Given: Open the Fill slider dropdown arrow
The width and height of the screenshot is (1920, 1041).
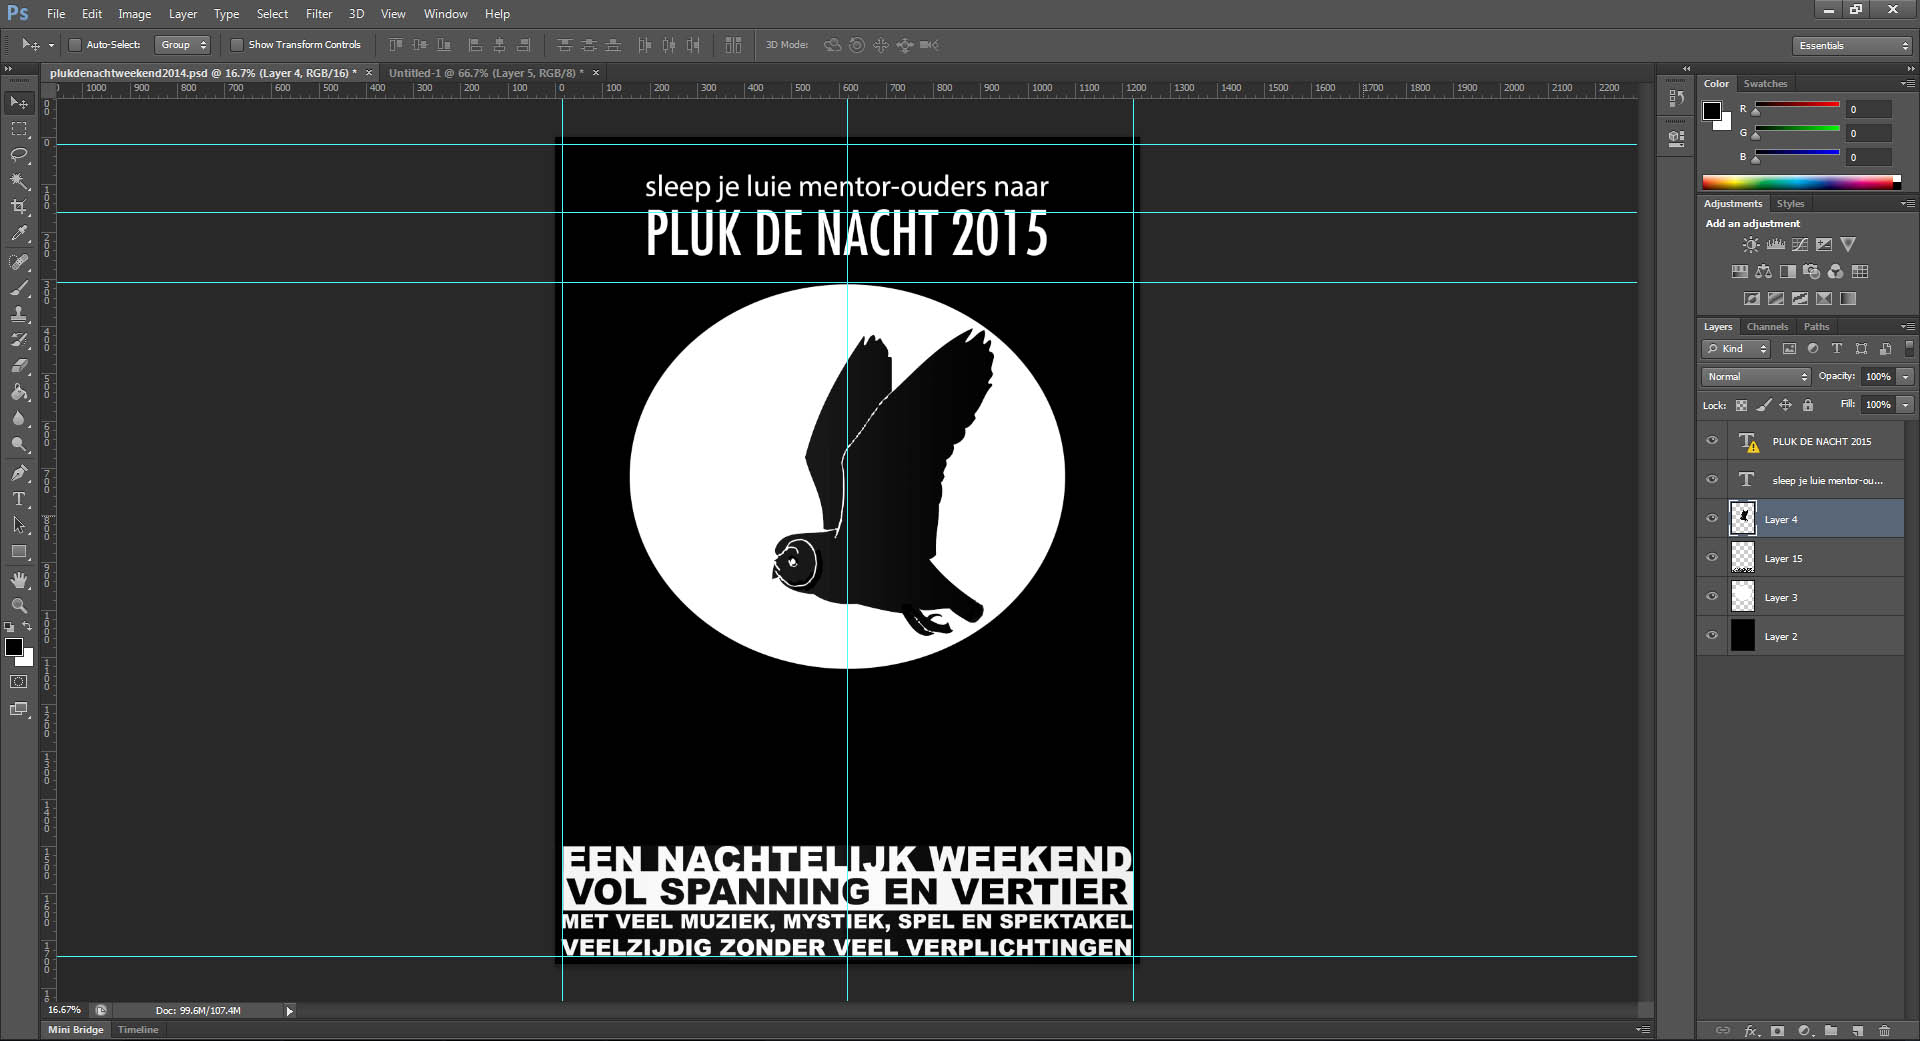Looking at the screenshot, I should 1905,404.
